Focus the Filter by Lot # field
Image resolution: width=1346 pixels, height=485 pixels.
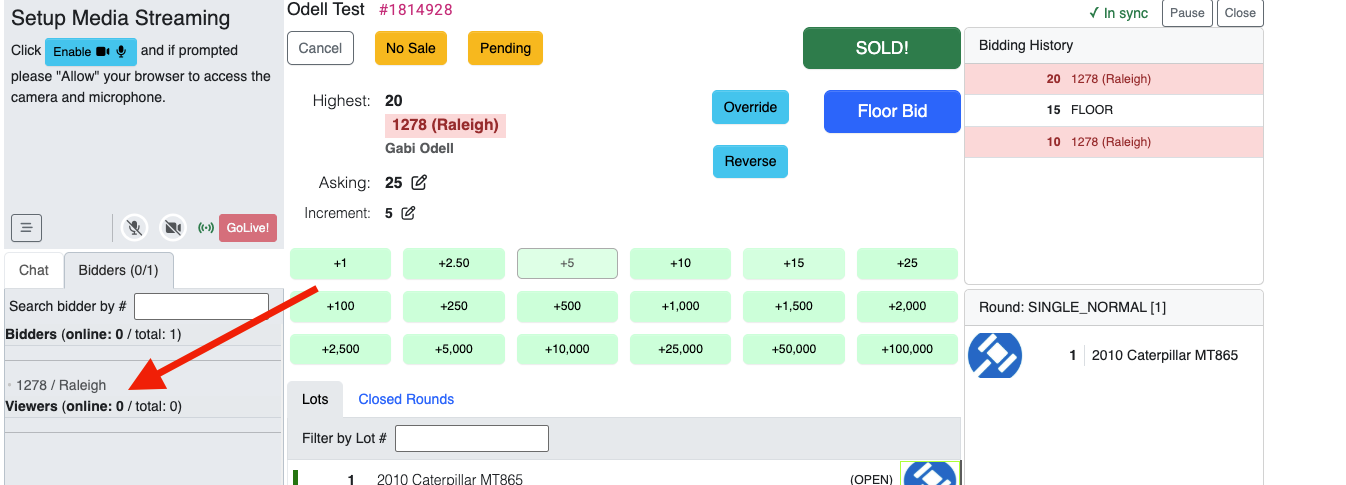pyautogui.click(x=472, y=438)
